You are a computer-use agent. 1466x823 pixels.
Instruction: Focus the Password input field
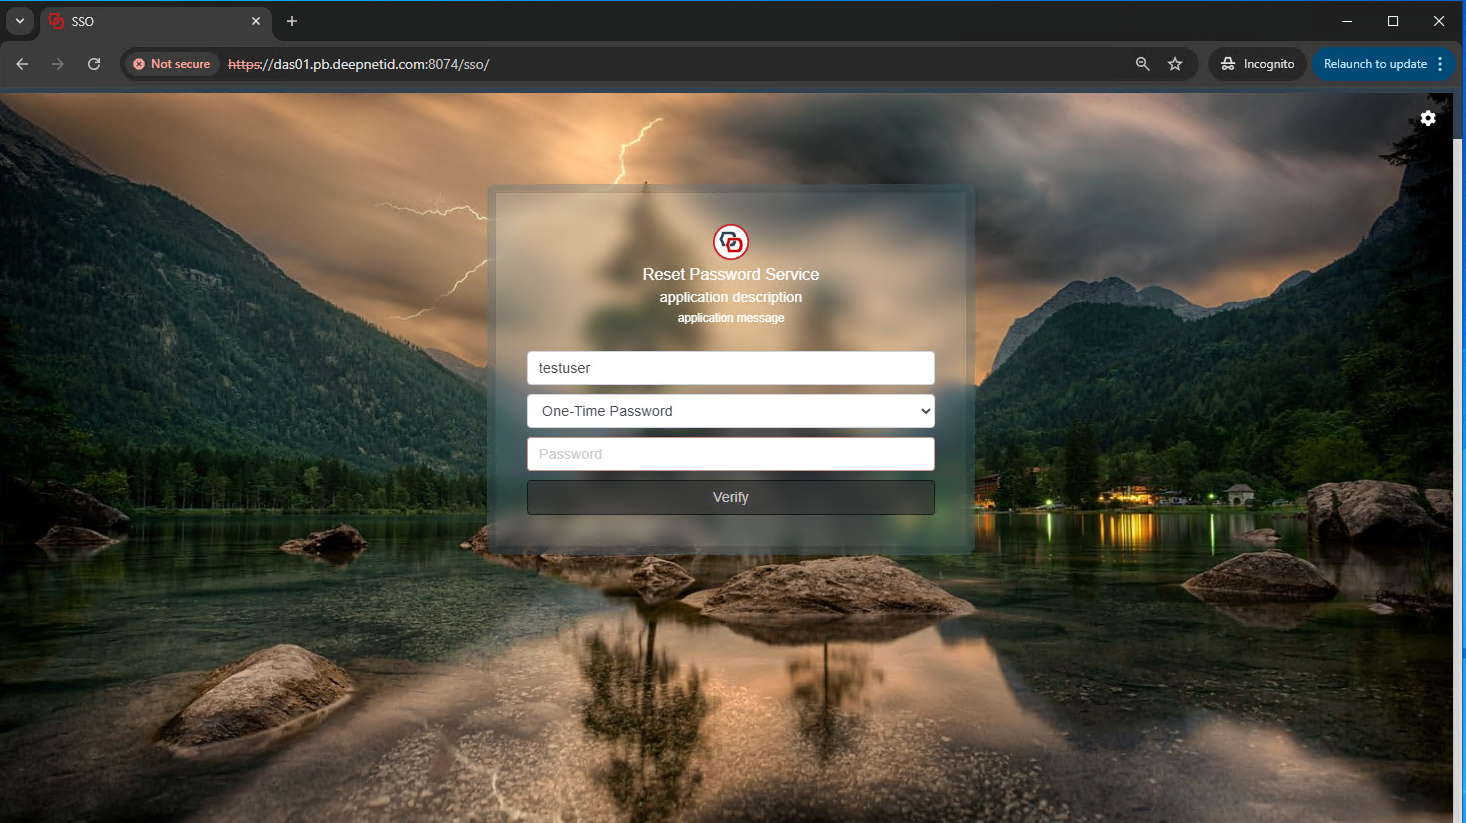[x=731, y=454]
